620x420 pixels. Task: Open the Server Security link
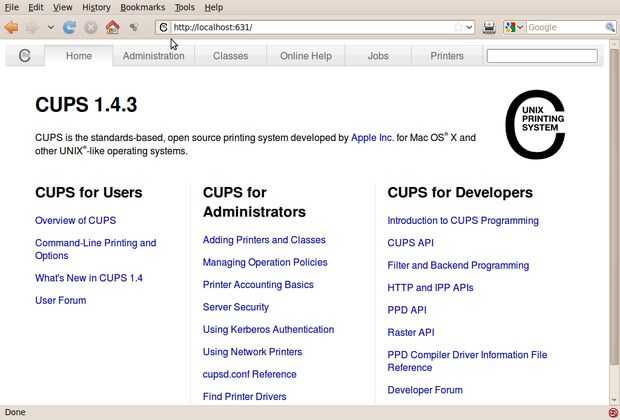236,307
